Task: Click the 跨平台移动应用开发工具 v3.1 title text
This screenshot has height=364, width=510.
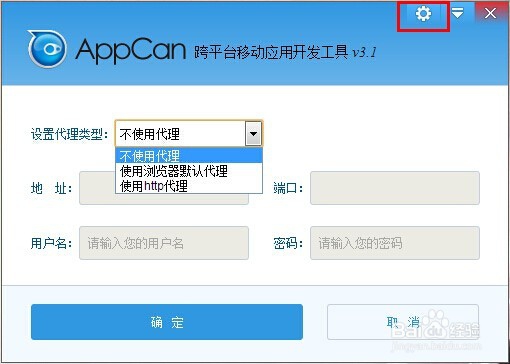Action: pos(285,52)
